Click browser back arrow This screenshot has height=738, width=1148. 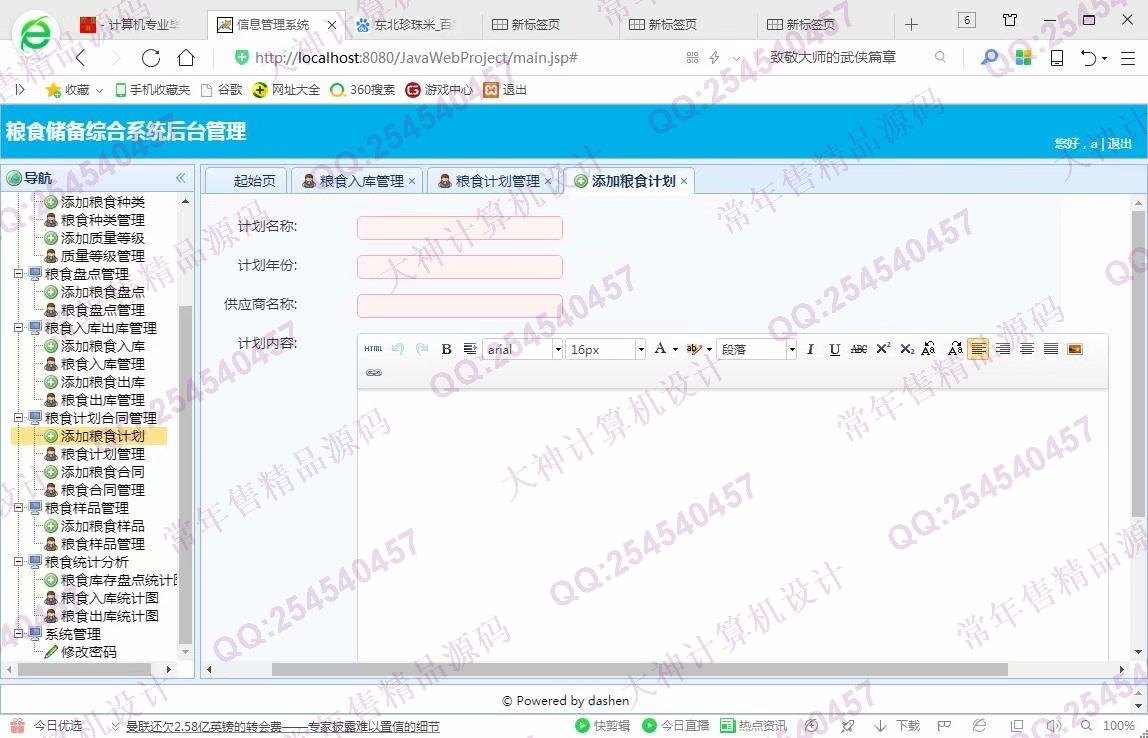(81, 58)
